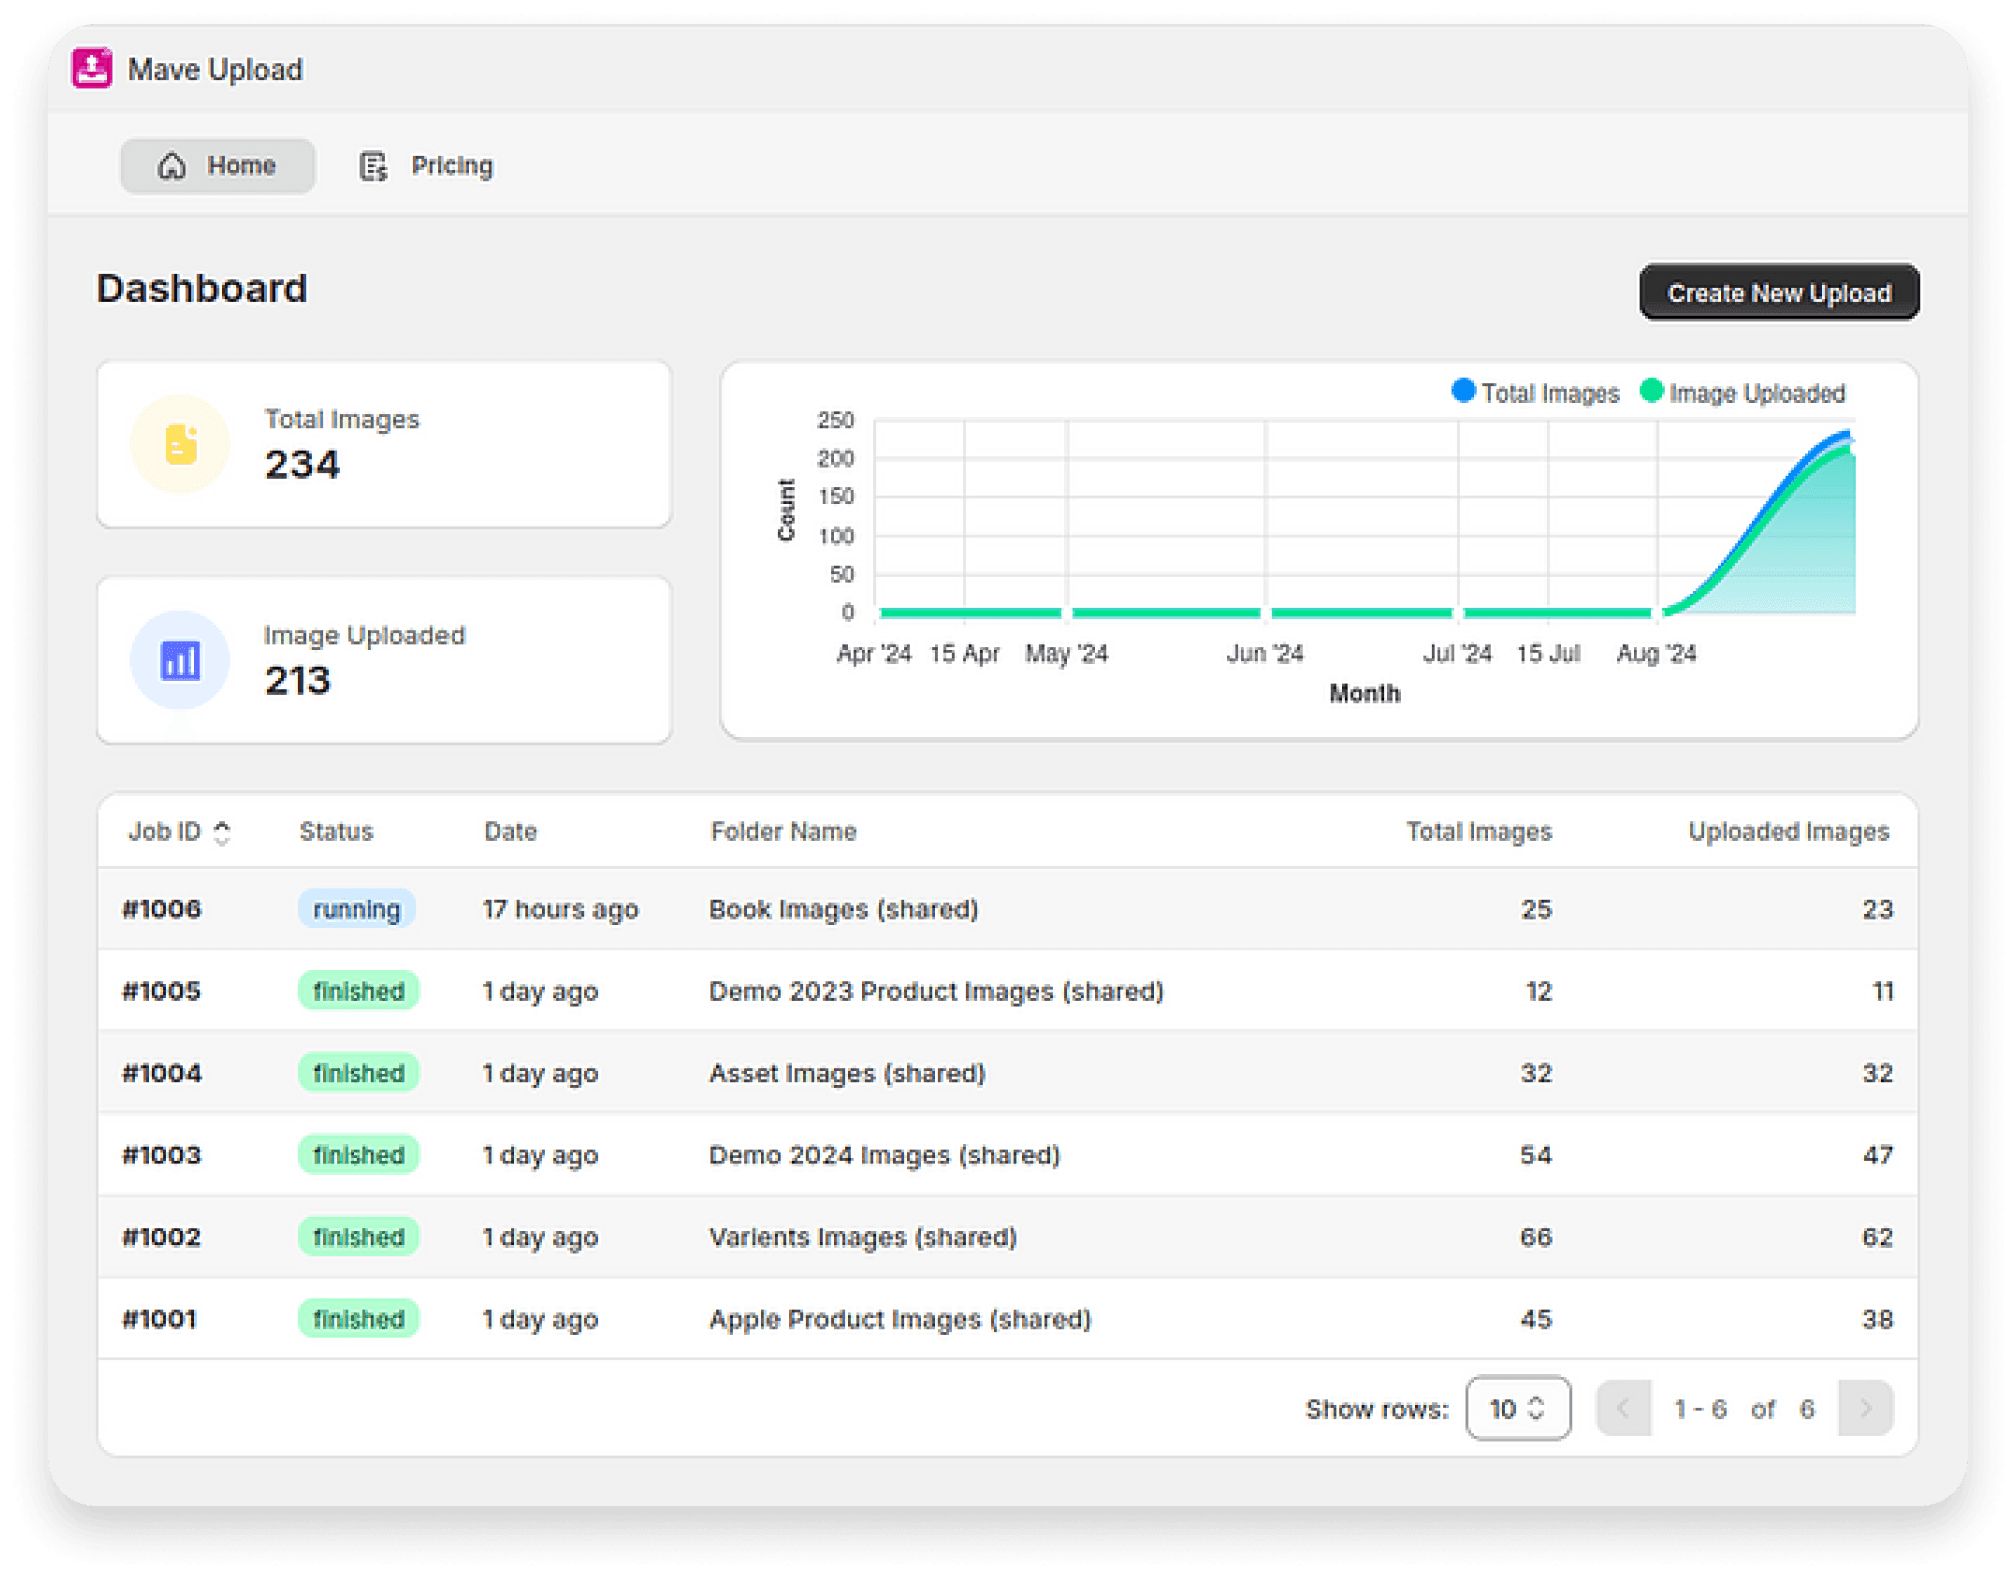Open job #1001 row
2016x1579 pixels.
point(1007,1319)
